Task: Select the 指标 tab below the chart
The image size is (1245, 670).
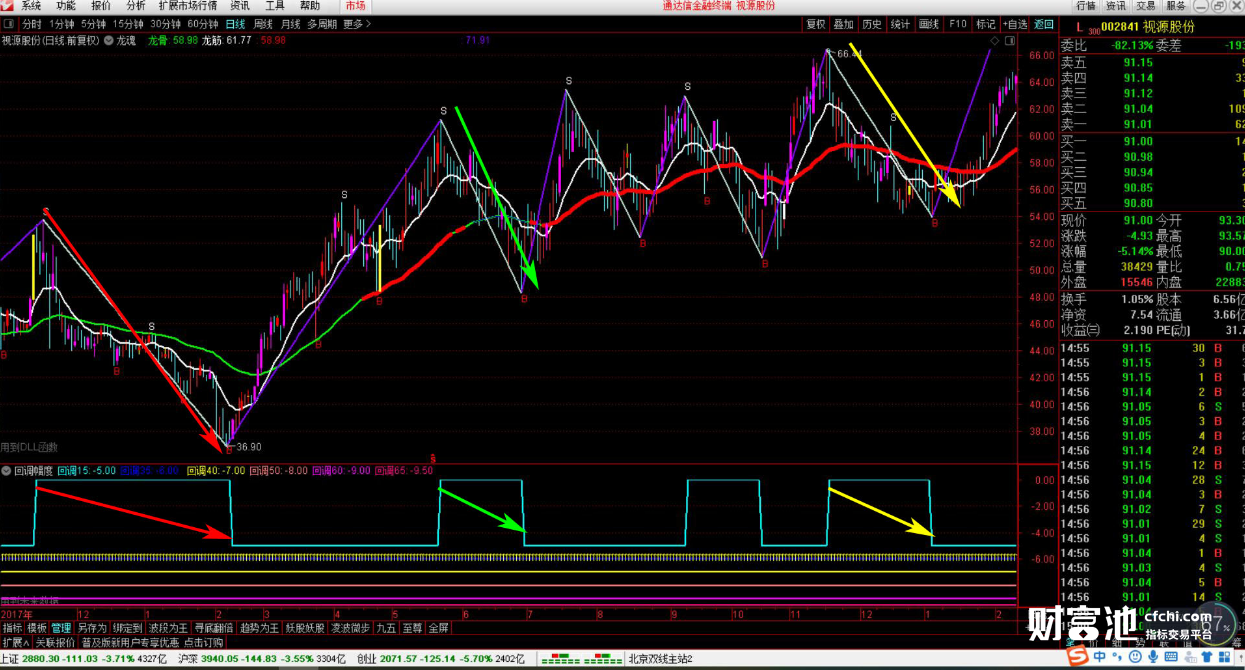Action: point(12,628)
